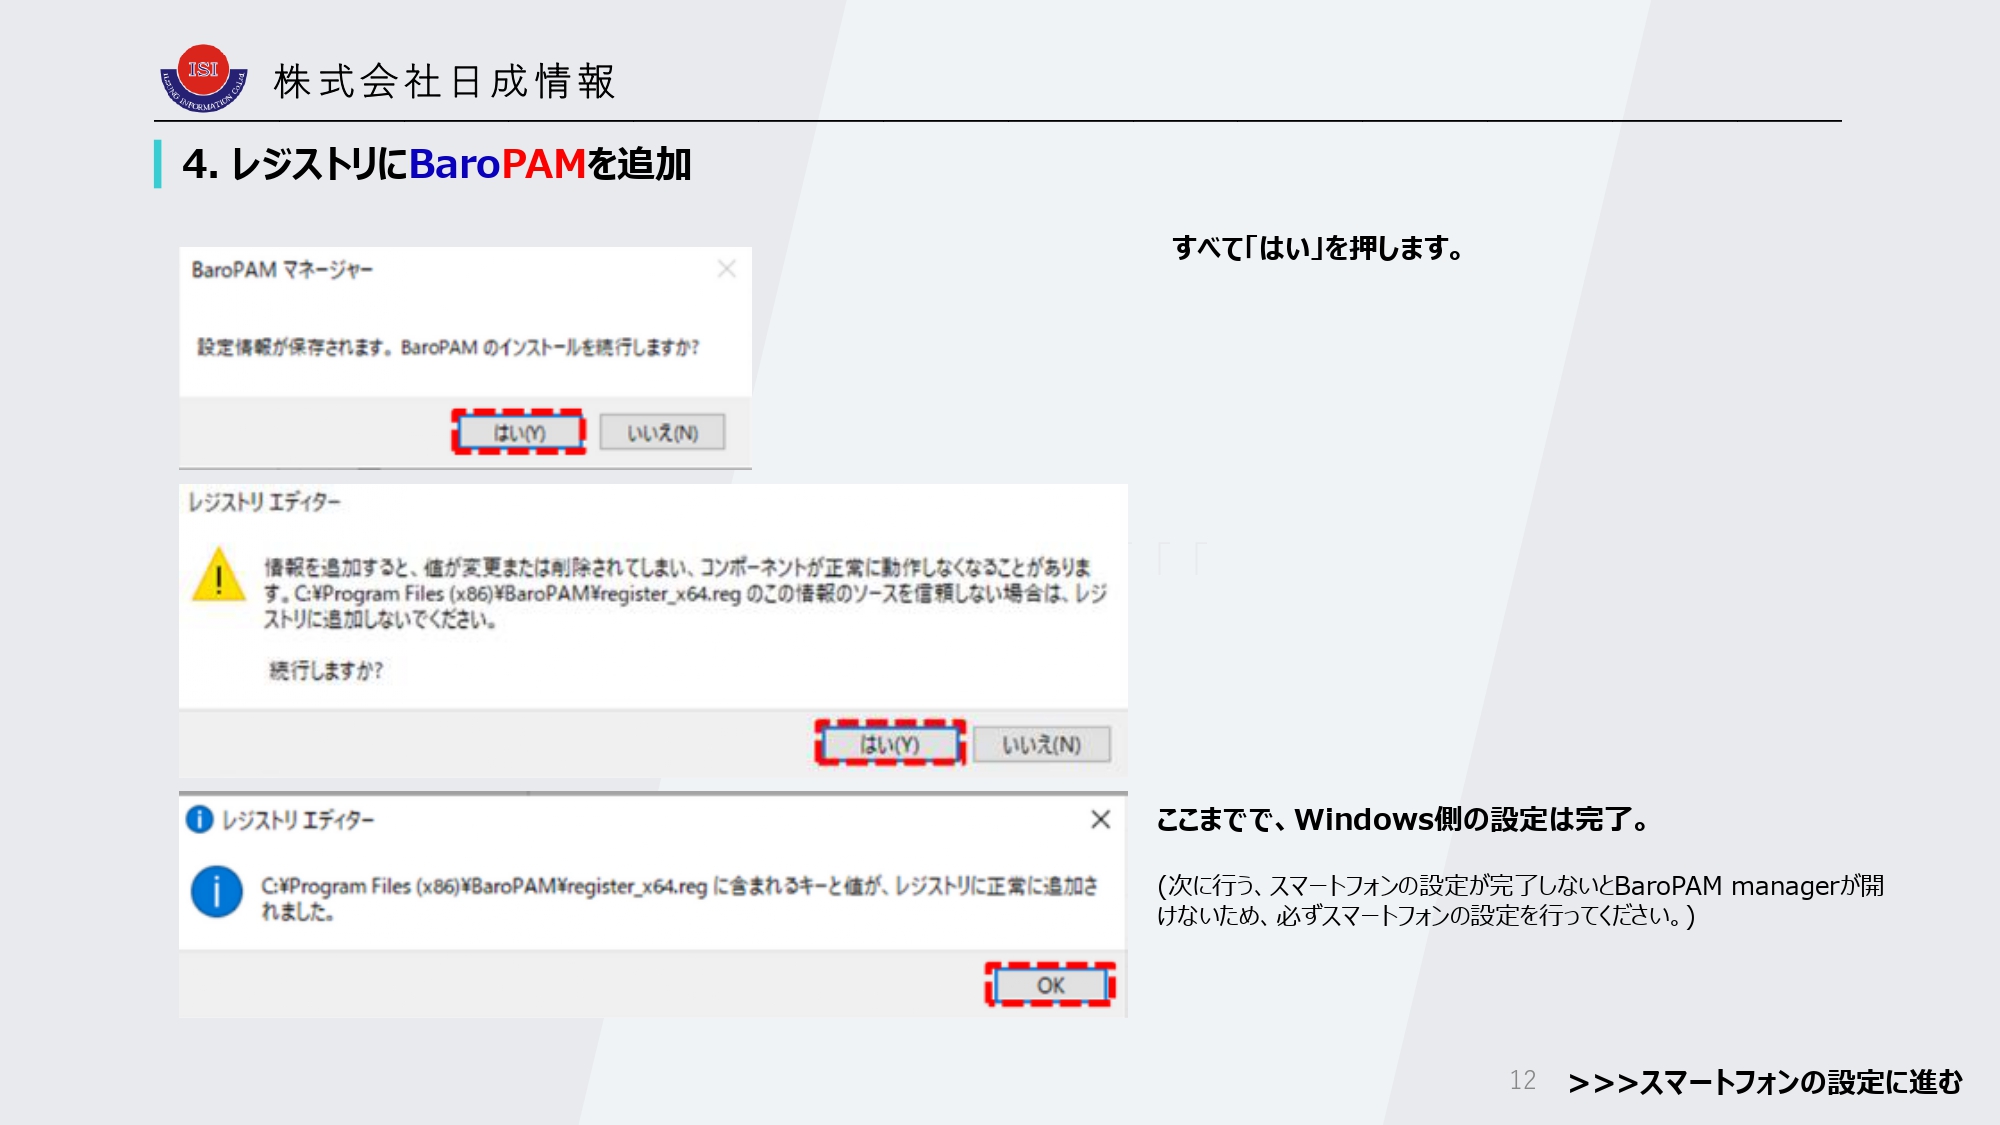Click message about BaroPAM install continuation
The image size is (2000, 1125).
click(x=448, y=347)
